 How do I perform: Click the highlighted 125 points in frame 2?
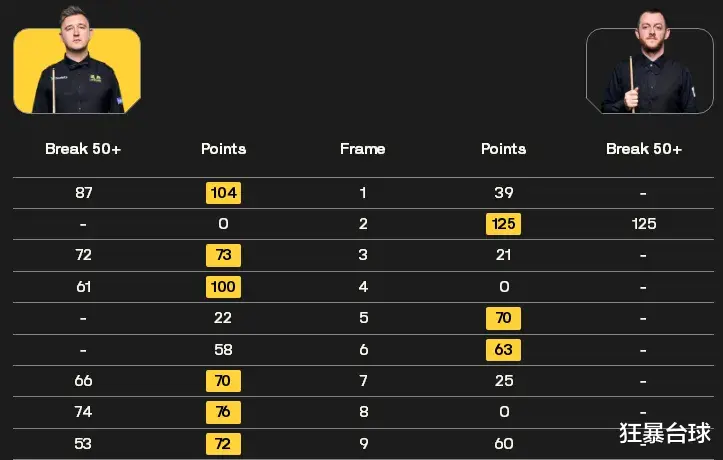[503, 224]
